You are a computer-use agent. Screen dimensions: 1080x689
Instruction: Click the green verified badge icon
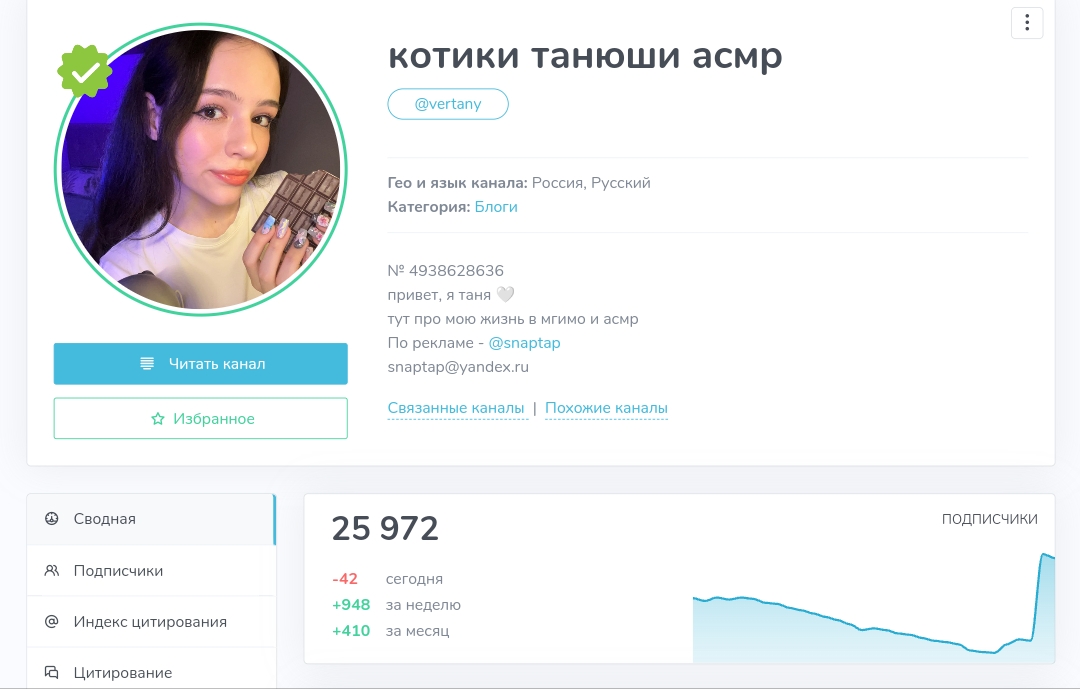click(84, 71)
